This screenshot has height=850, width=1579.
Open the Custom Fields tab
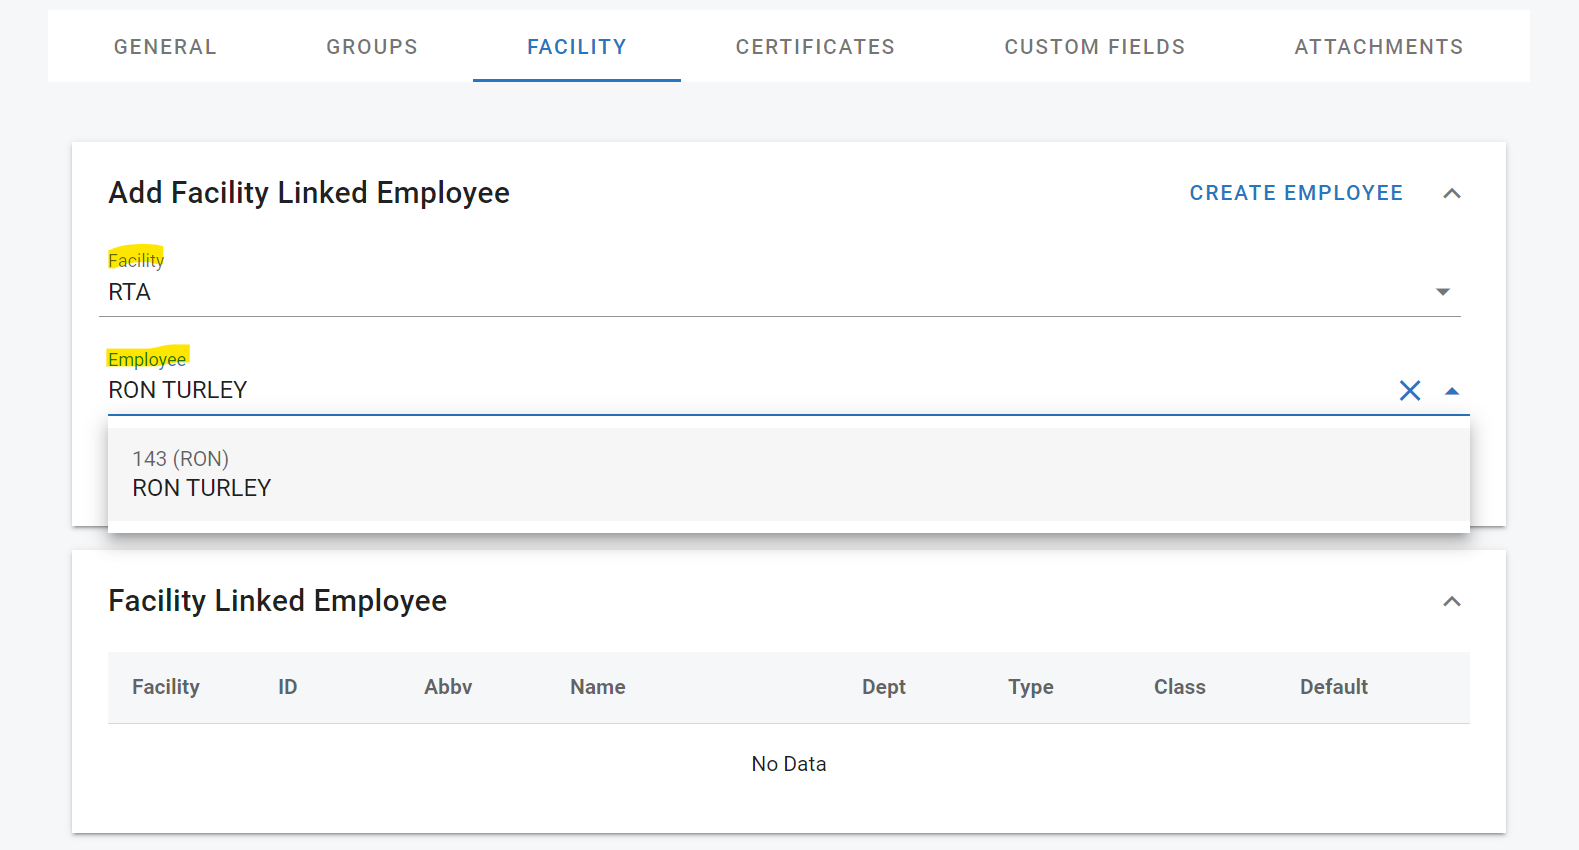[1094, 47]
